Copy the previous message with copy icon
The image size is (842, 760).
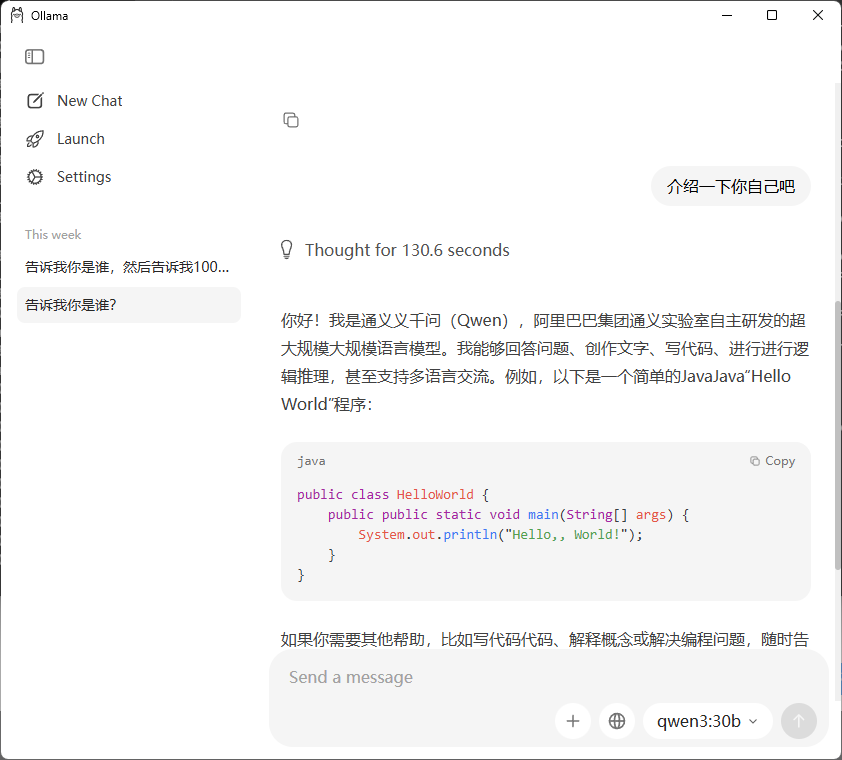point(291,120)
